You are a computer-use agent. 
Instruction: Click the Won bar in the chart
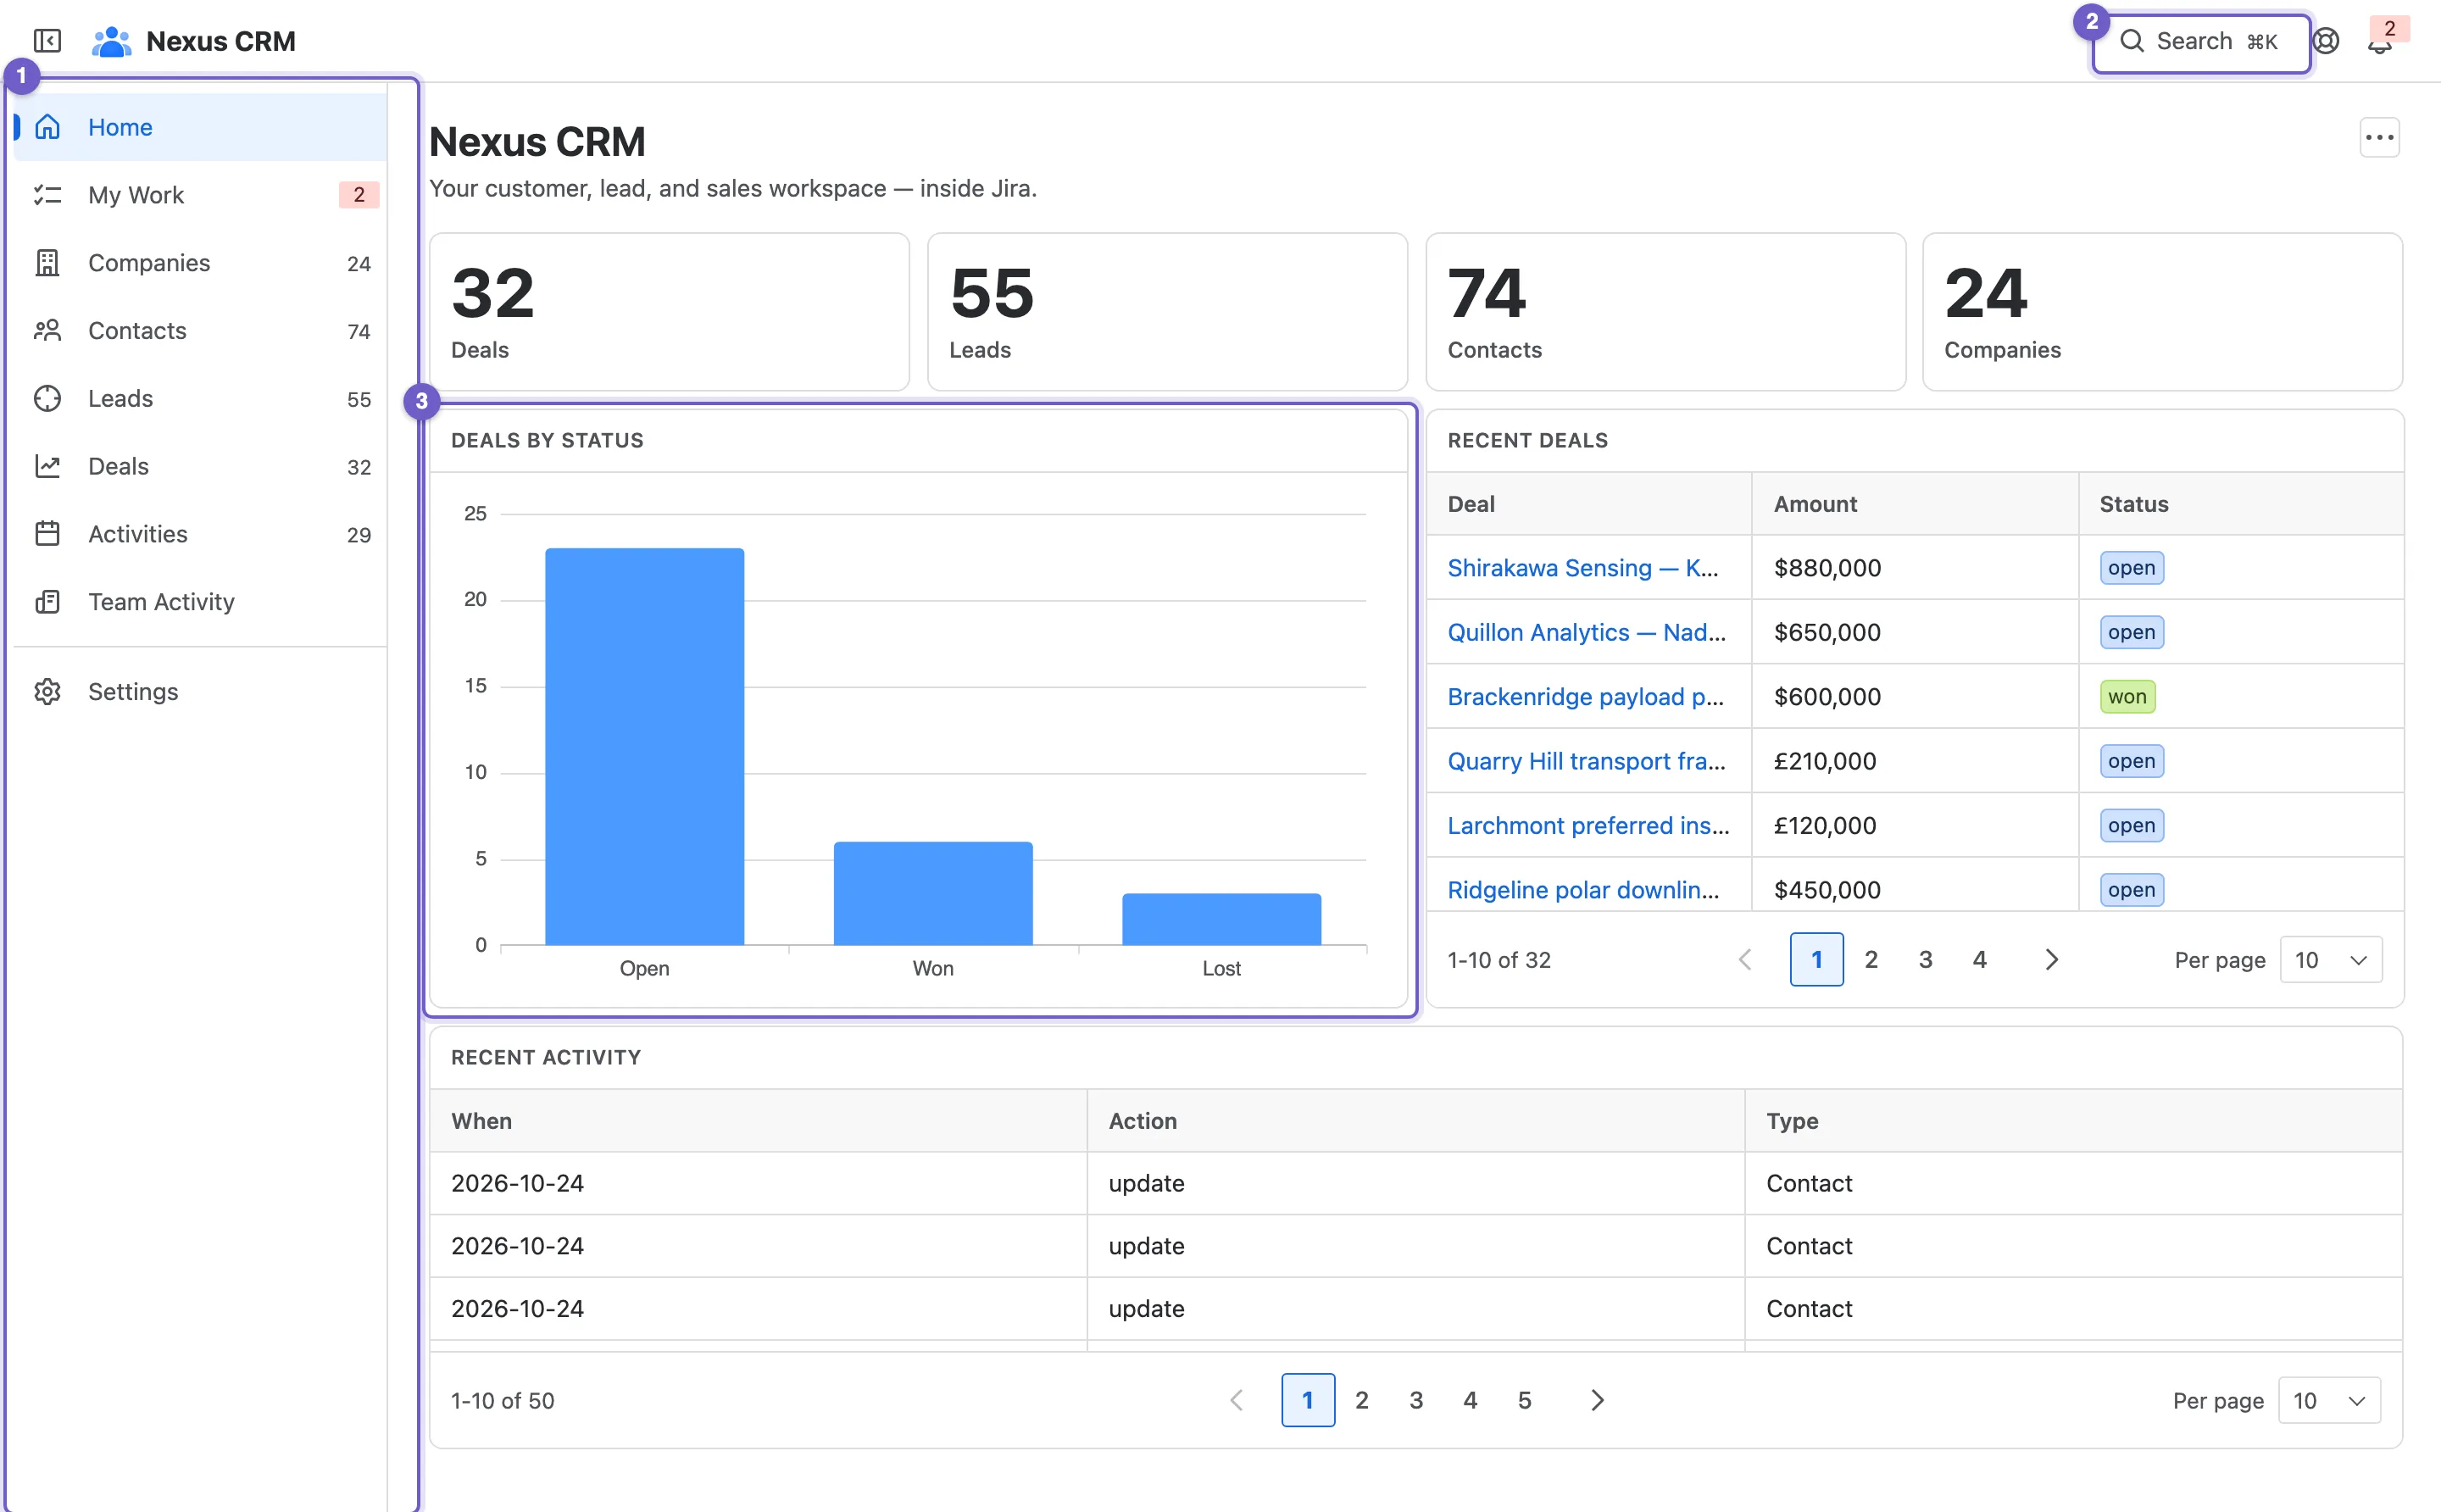[933, 893]
